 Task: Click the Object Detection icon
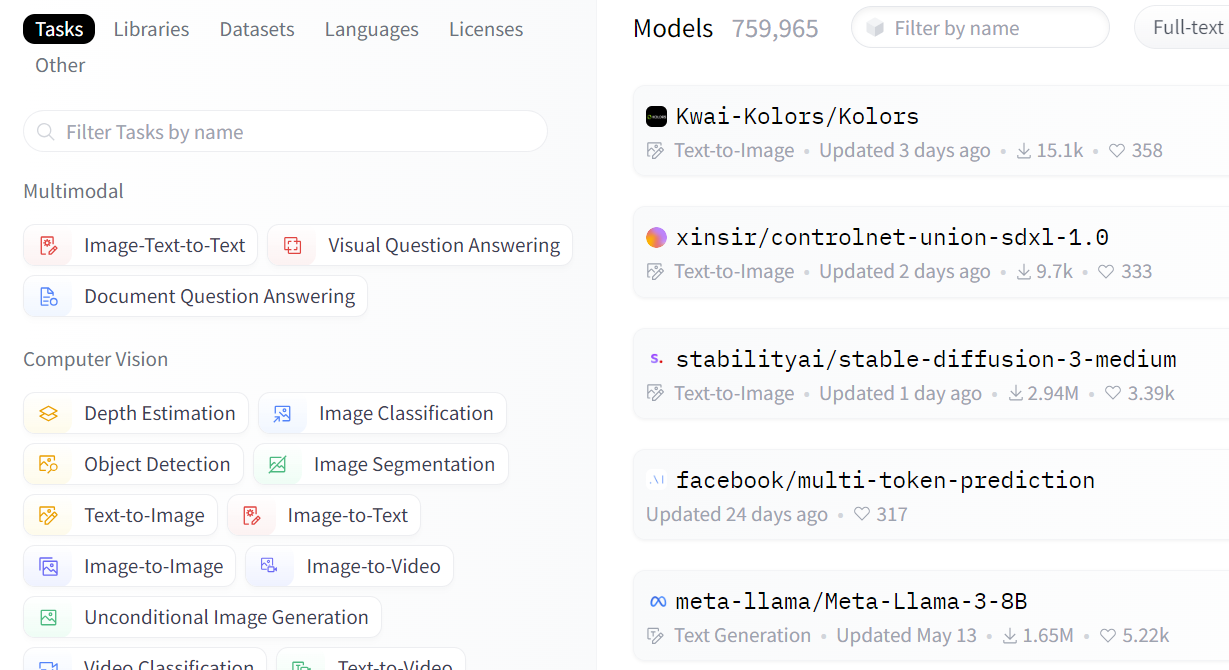(48, 464)
